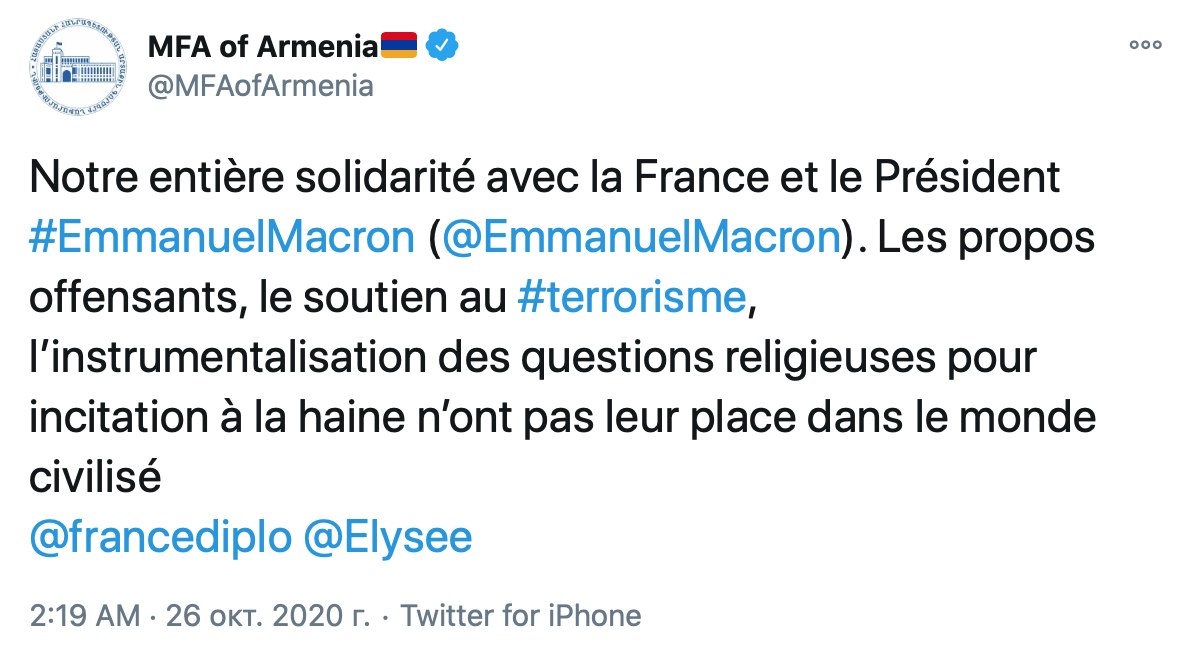Screen dimensions: 1190x658
Task: Click the blue verified badge
Action: (x=444, y=46)
